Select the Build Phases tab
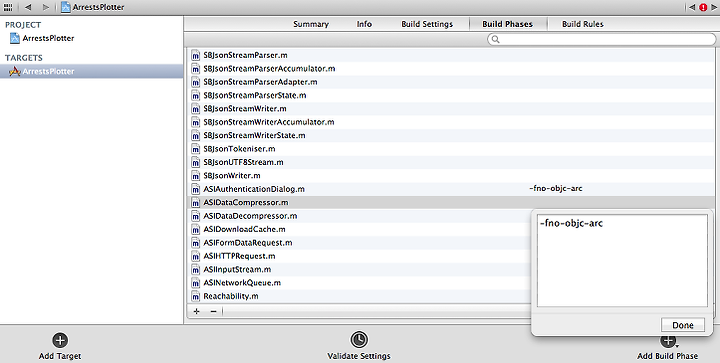This screenshot has width=720, height=363. 507,24
